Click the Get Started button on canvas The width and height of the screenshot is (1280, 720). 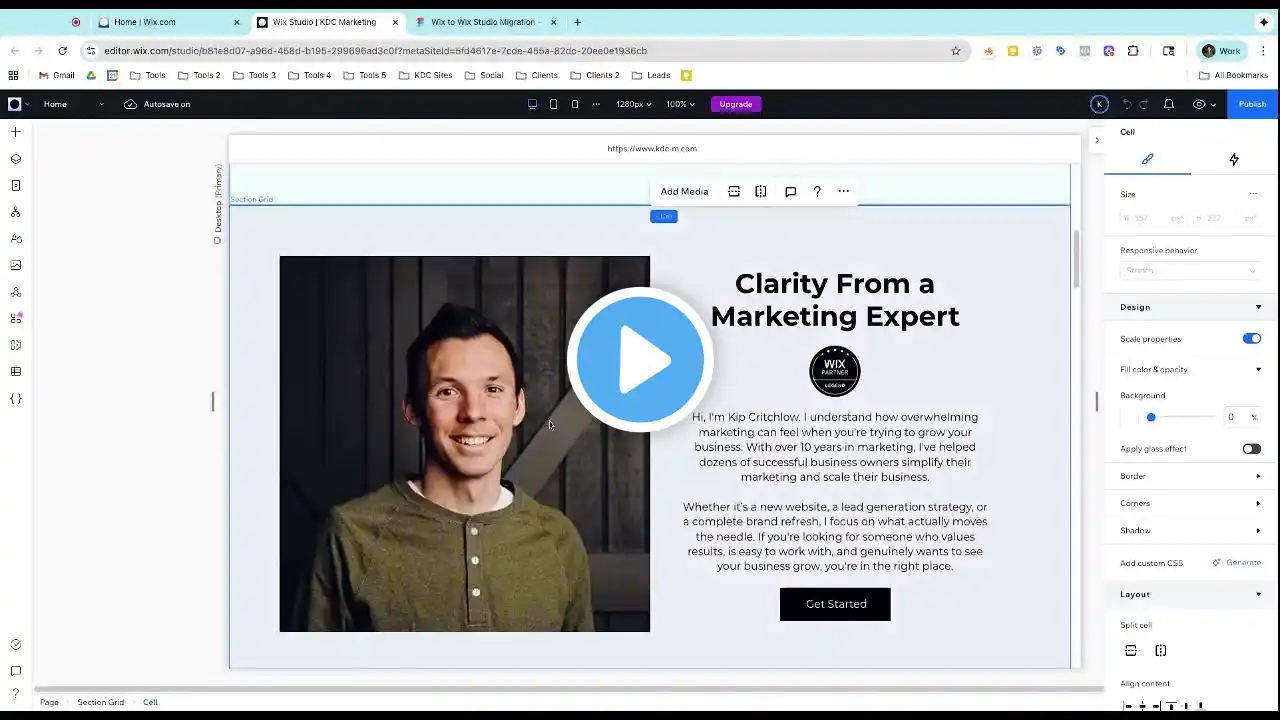tap(835, 604)
